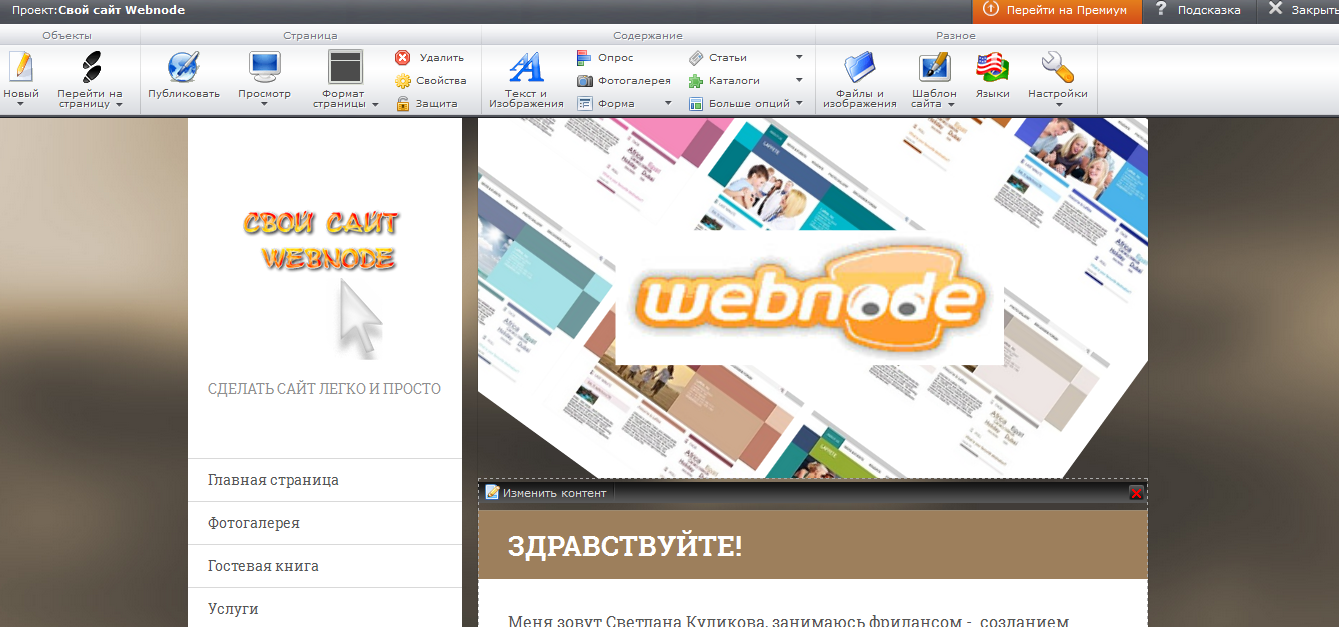Screen dimensions: 1339x627
Task: Click the Больше опций puzzle icon
Action: (x=696, y=103)
